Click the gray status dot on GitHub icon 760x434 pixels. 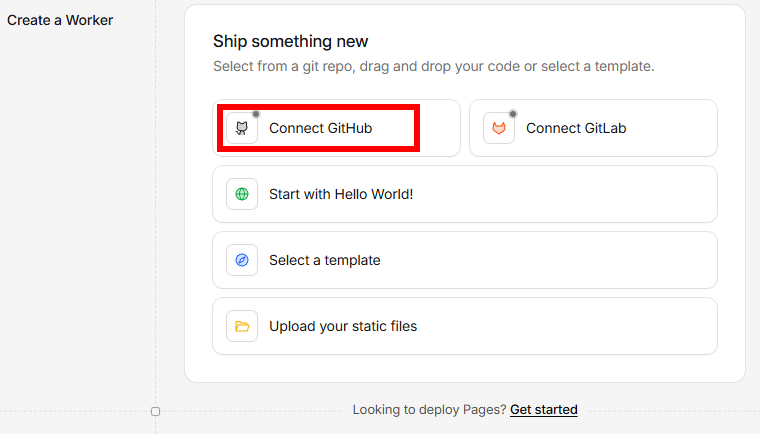[256, 114]
